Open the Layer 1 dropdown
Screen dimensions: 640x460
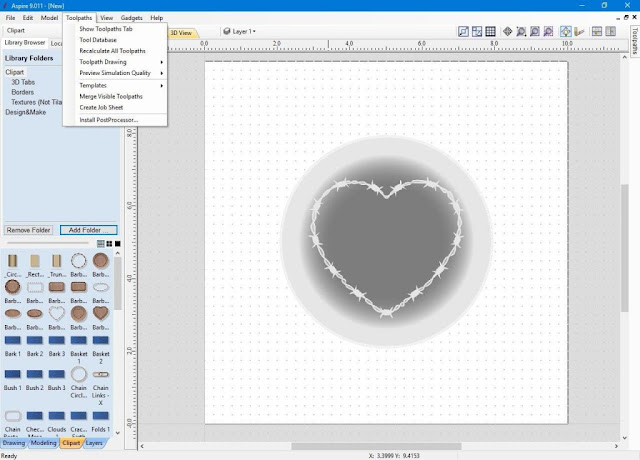click(244, 31)
